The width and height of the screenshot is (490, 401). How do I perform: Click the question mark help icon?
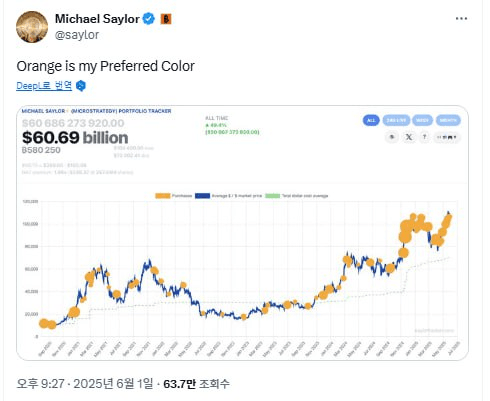click(424, 137)
